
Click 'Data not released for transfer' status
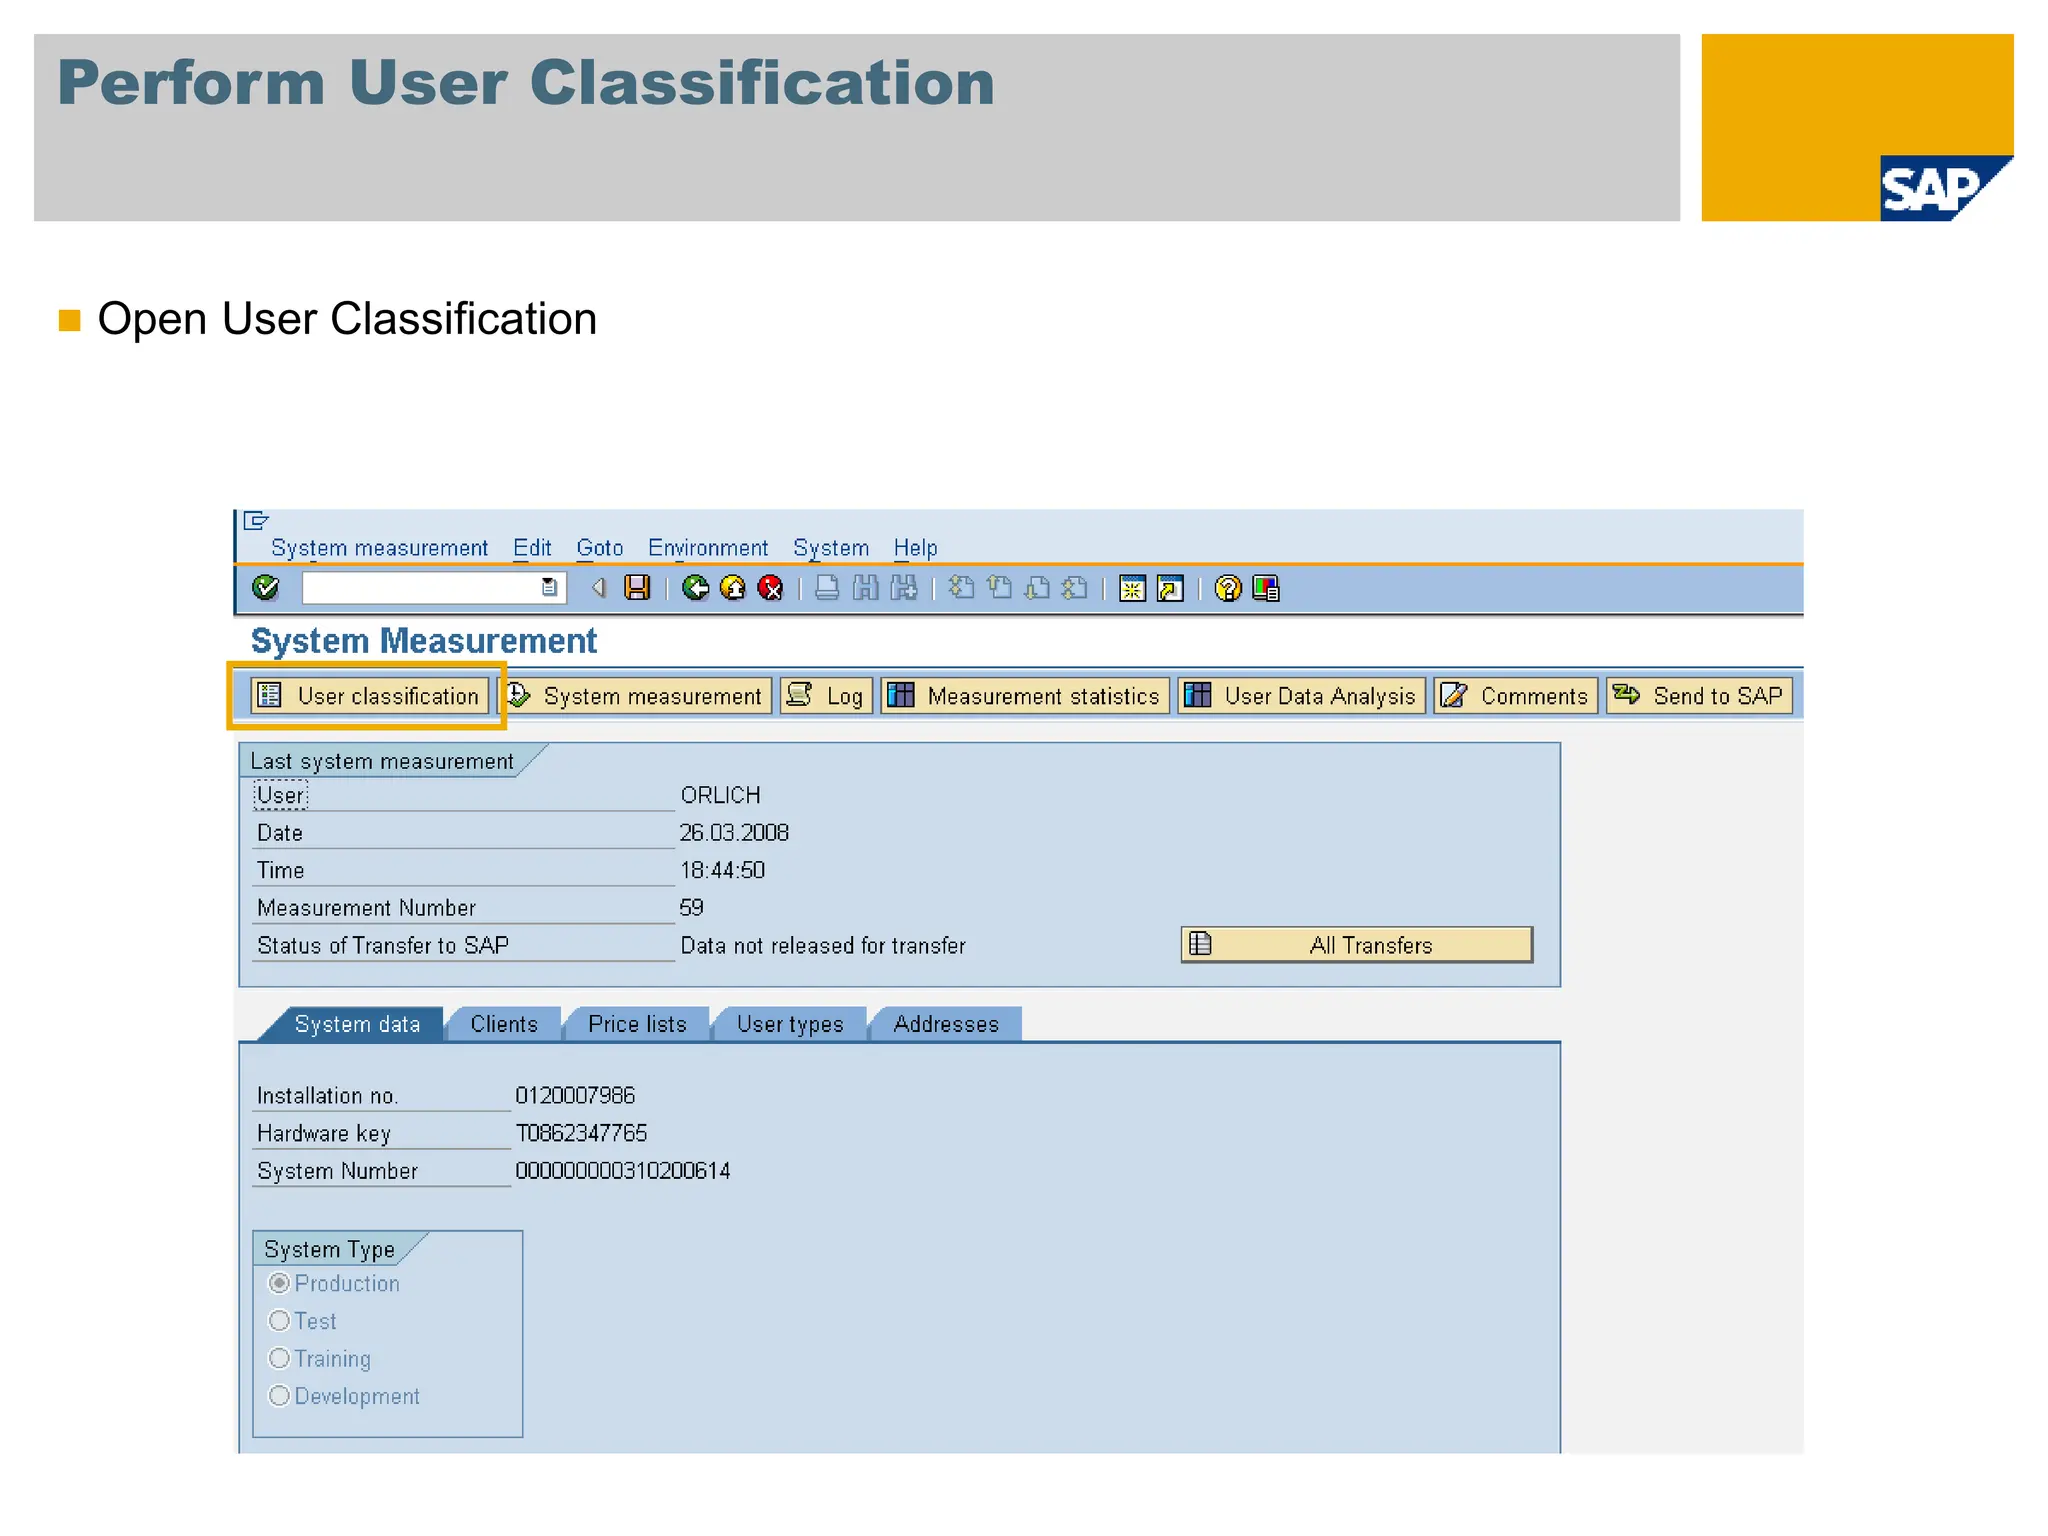[x=823, y=946]
